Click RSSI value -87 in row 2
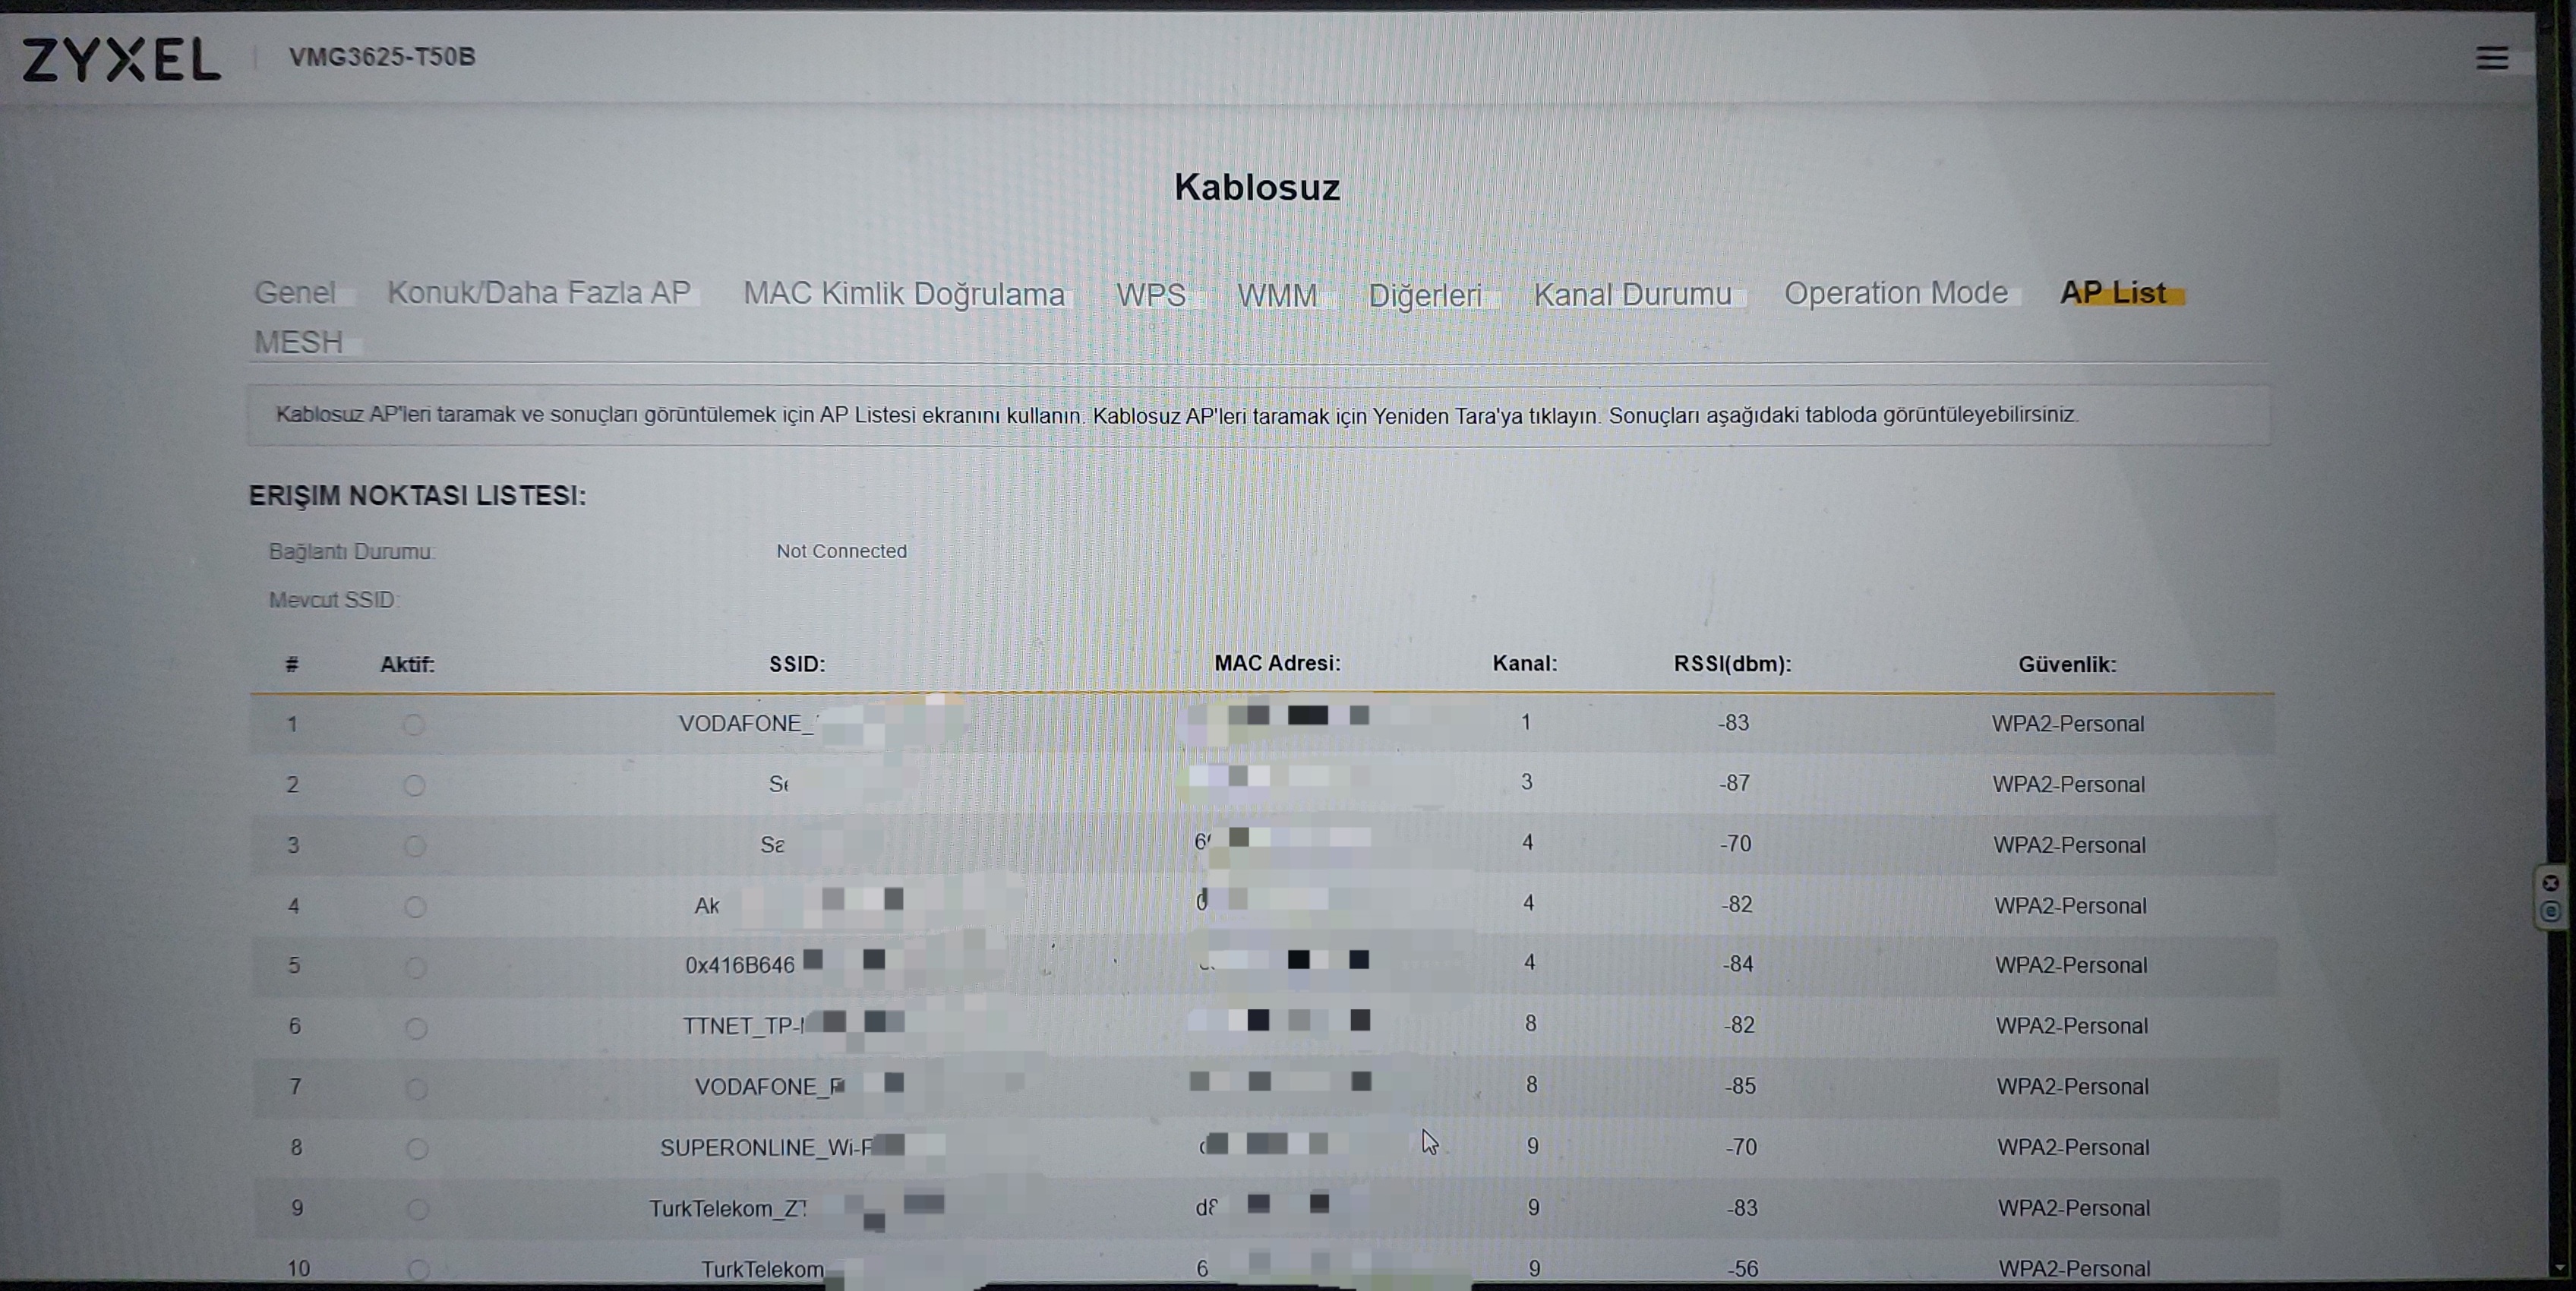Viewport: 2576px width, 1291px height. pos(1734,783)
